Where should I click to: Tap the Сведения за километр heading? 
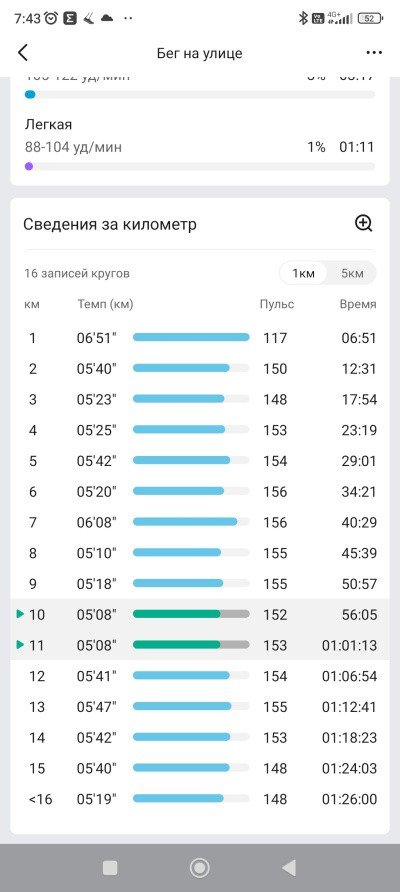click(x=110, y=224)
